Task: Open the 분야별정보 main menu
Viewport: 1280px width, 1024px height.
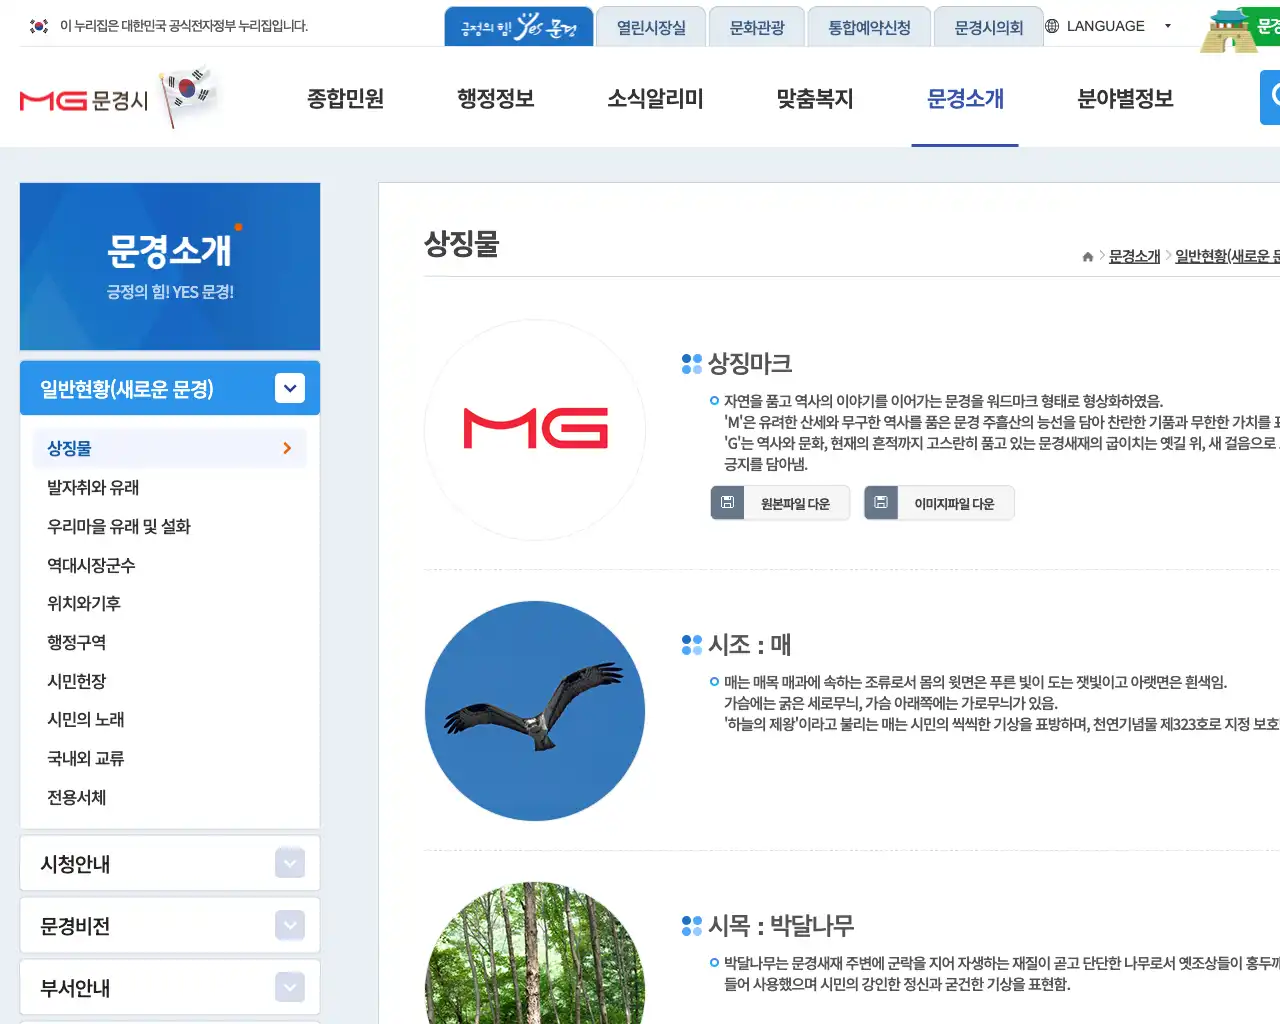Action: pos(1125,98)
